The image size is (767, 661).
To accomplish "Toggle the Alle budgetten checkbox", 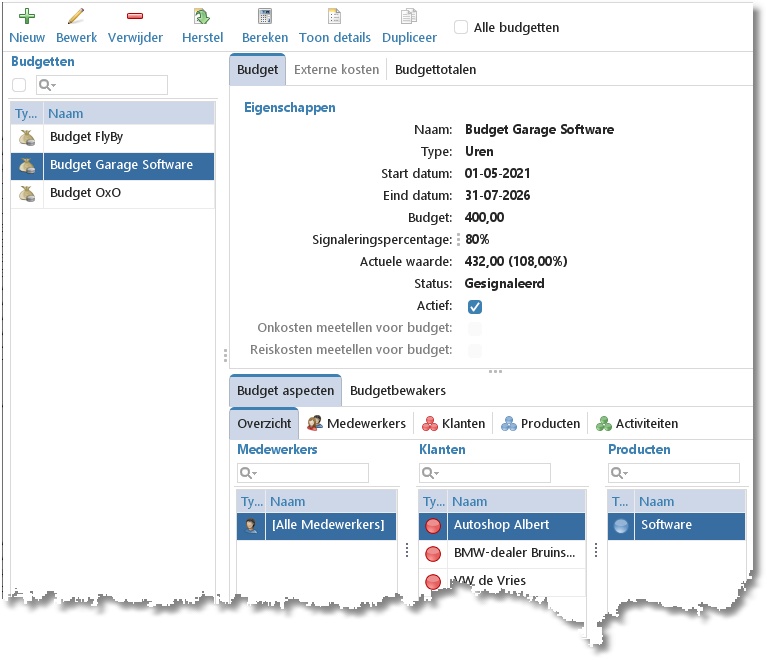I will tap(461, 27).
